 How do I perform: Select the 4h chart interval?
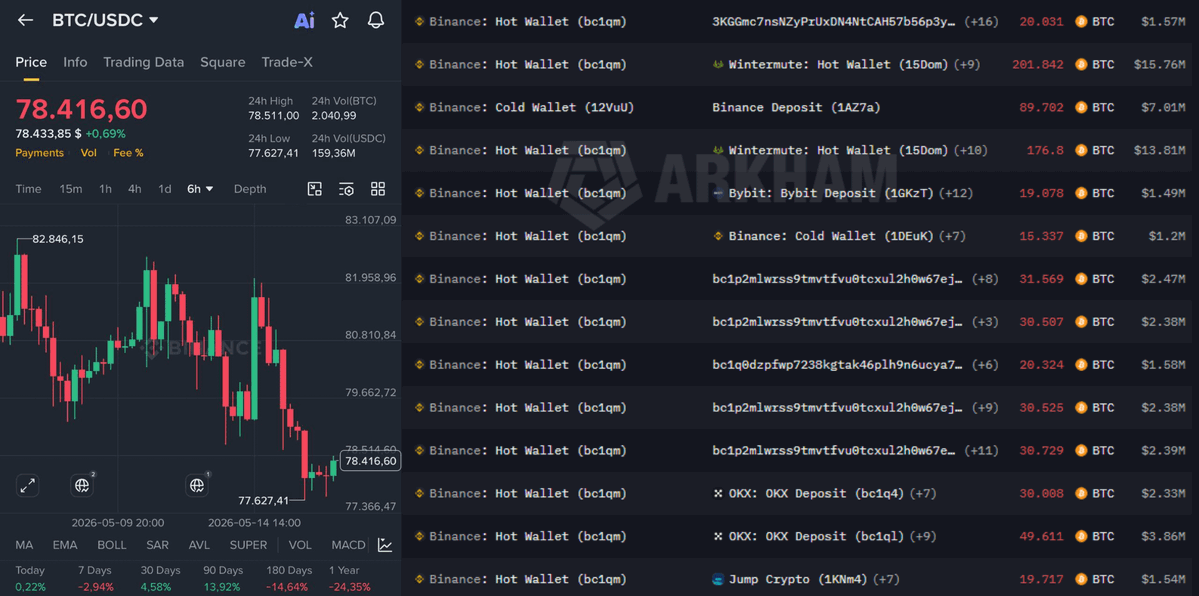click(x=135, y=189)
